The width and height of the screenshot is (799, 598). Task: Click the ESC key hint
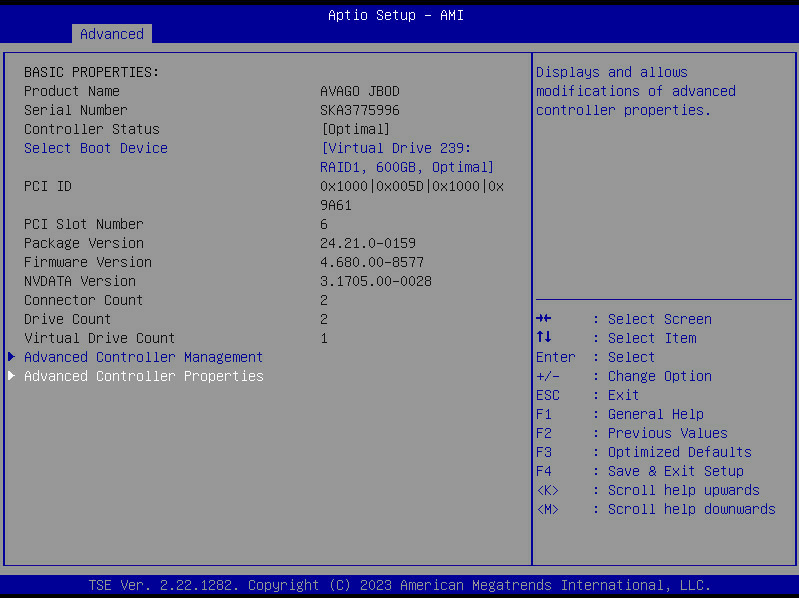pos(548,395)
